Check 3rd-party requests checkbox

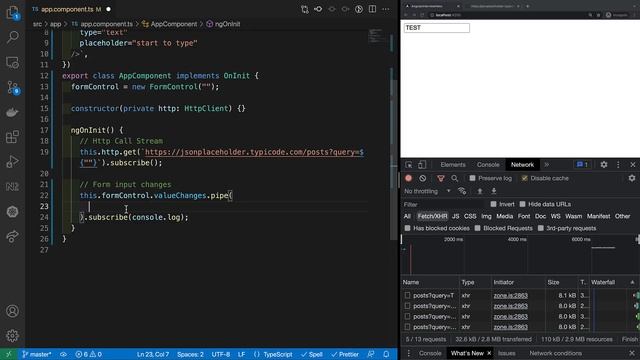(540, 228)
